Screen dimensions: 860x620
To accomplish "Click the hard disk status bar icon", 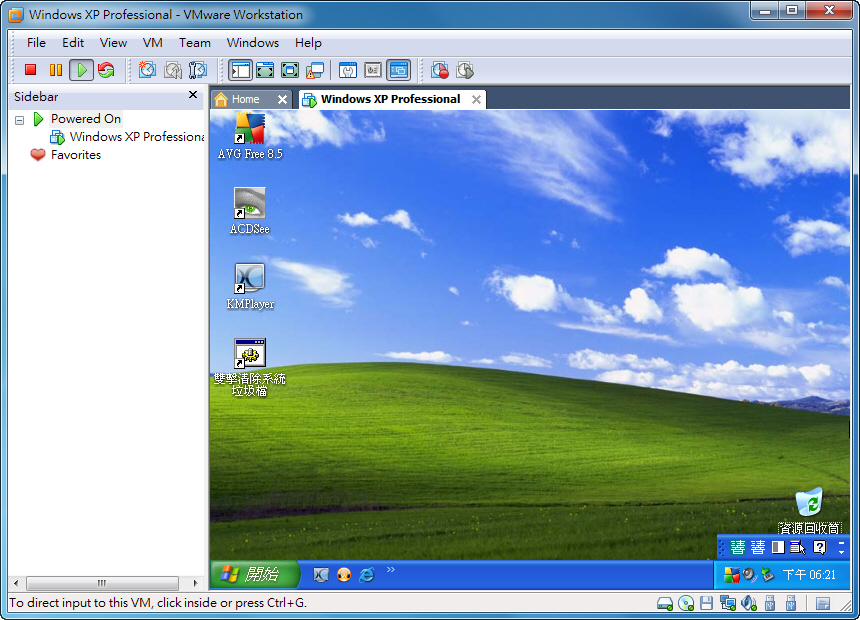I will [665, 604].
